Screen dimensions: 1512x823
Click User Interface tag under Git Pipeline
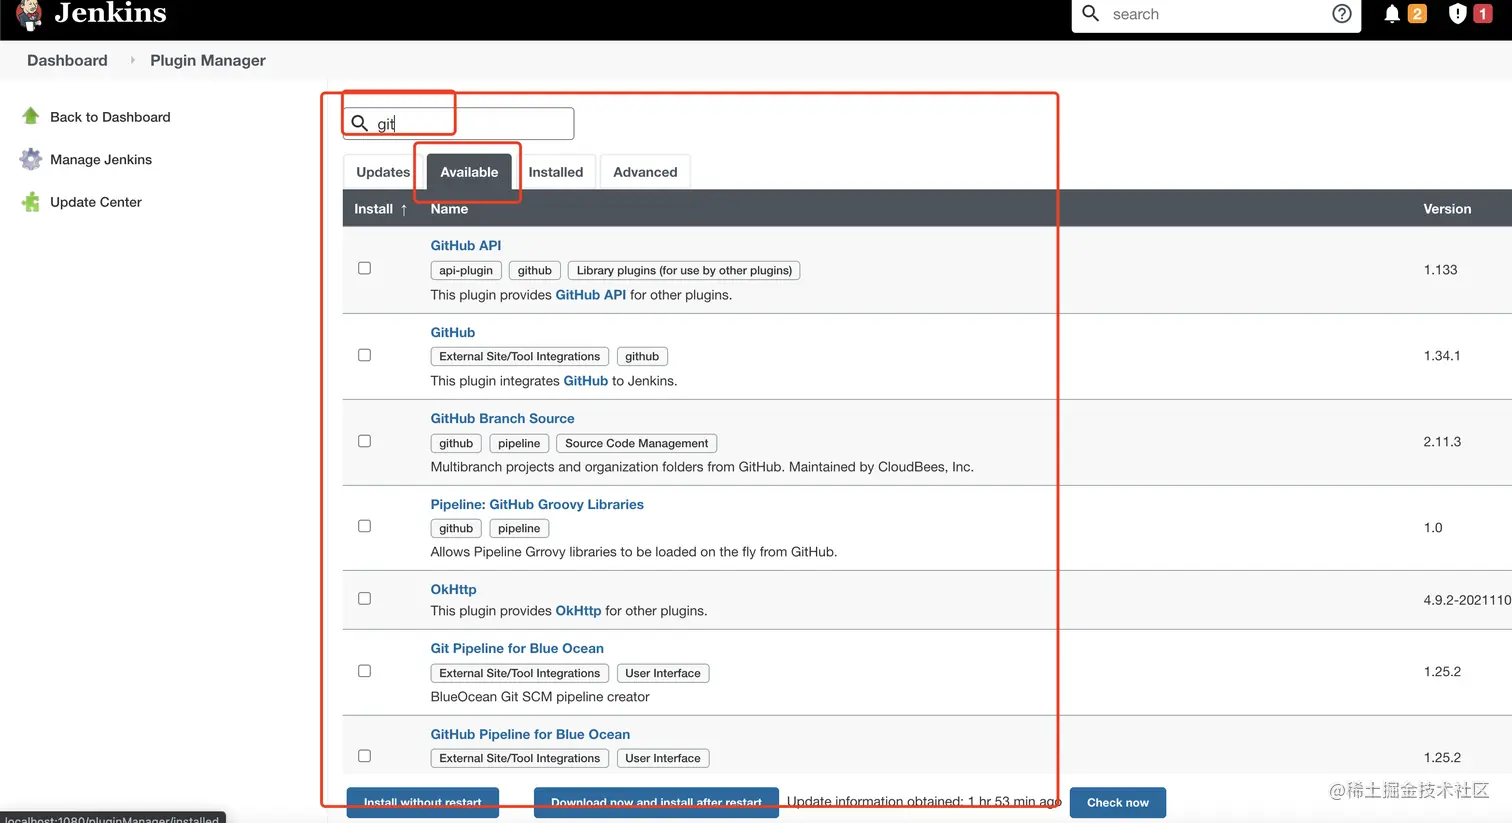click(663, 673)
